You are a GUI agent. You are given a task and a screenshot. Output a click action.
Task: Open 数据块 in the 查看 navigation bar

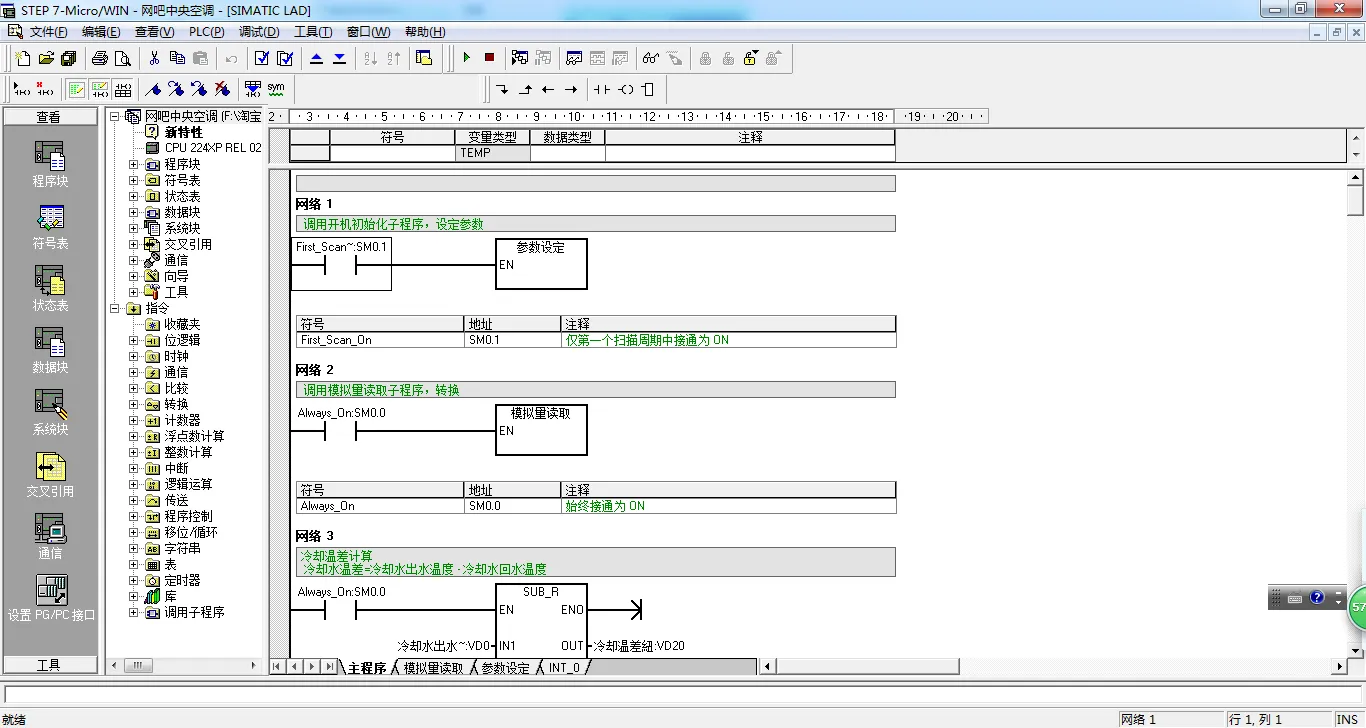[x=50, y=351]
